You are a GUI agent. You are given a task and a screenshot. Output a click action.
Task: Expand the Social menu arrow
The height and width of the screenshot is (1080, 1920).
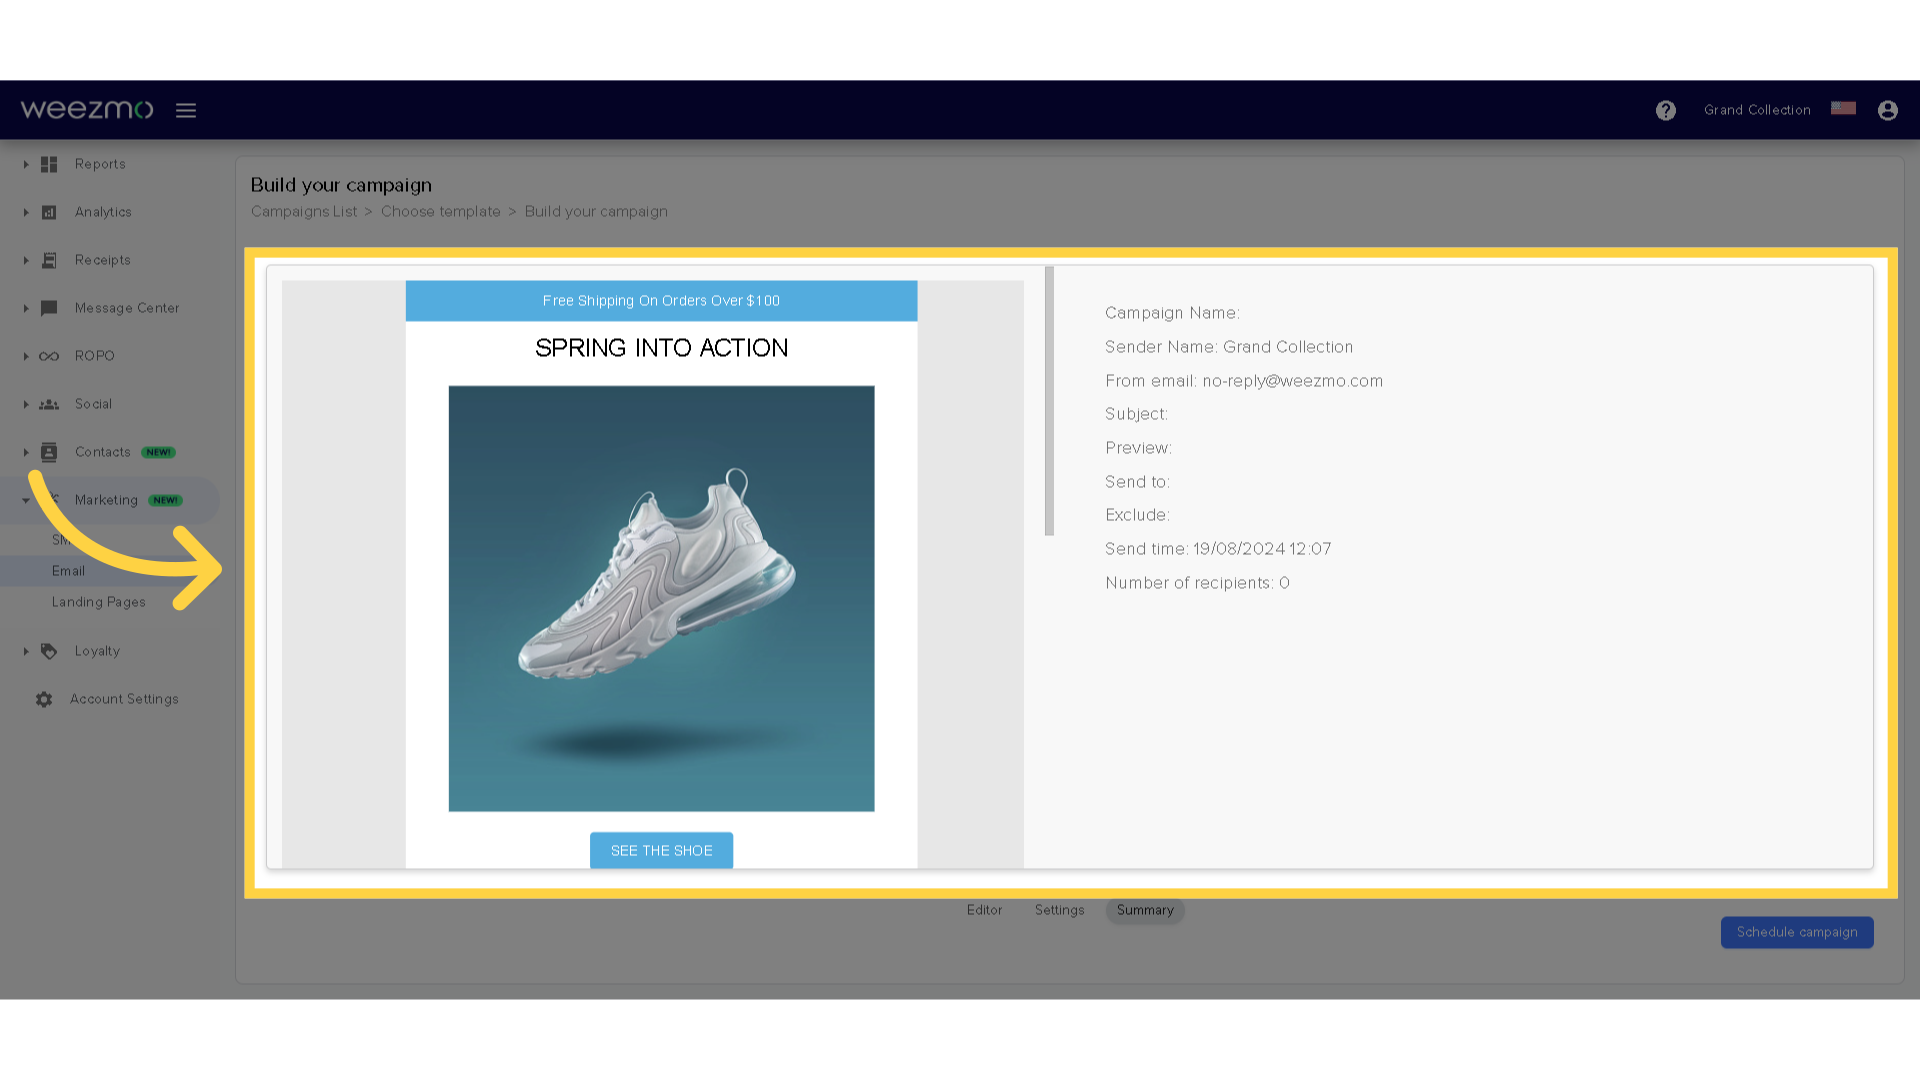point(26,404)
